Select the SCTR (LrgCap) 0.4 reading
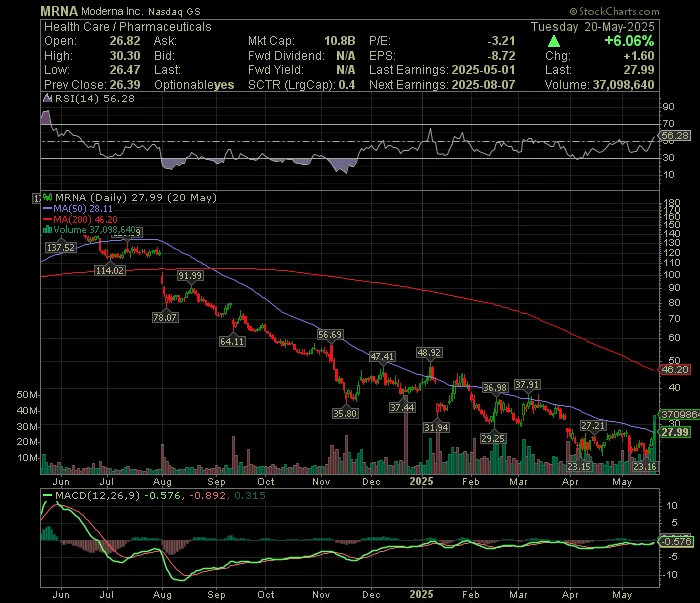700x603 pixels. point(302,85)
